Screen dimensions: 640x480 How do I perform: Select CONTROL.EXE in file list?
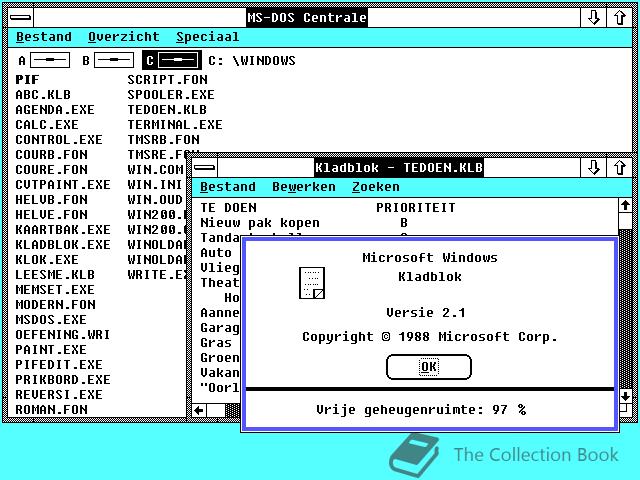[x=59, y=140]
